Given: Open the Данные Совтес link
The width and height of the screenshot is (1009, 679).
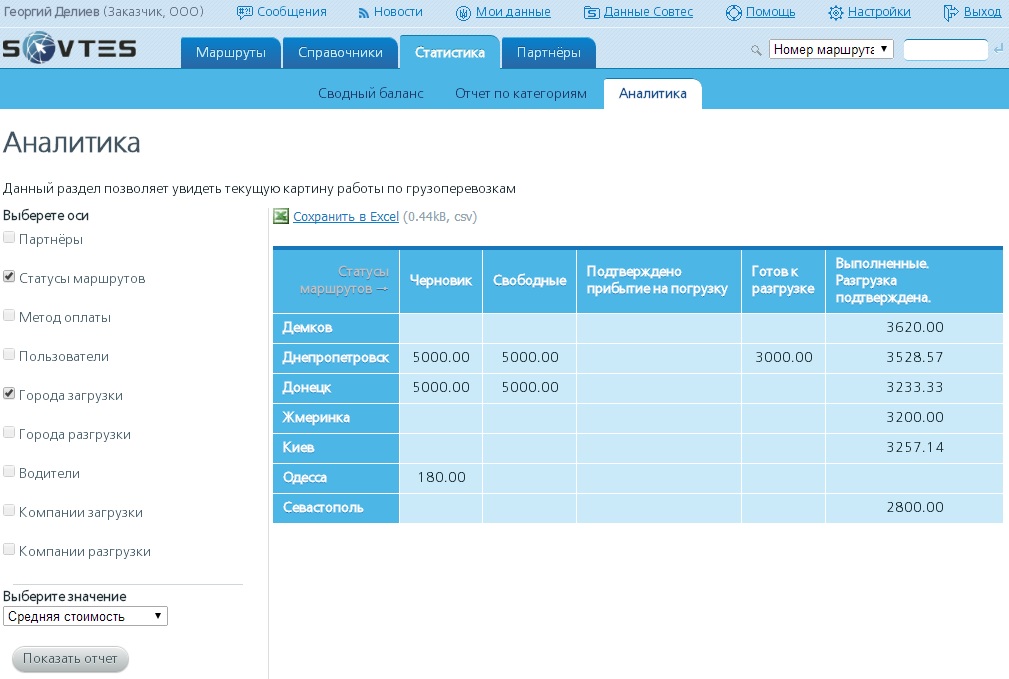Looking at the screenshot, I should (648, 12).
